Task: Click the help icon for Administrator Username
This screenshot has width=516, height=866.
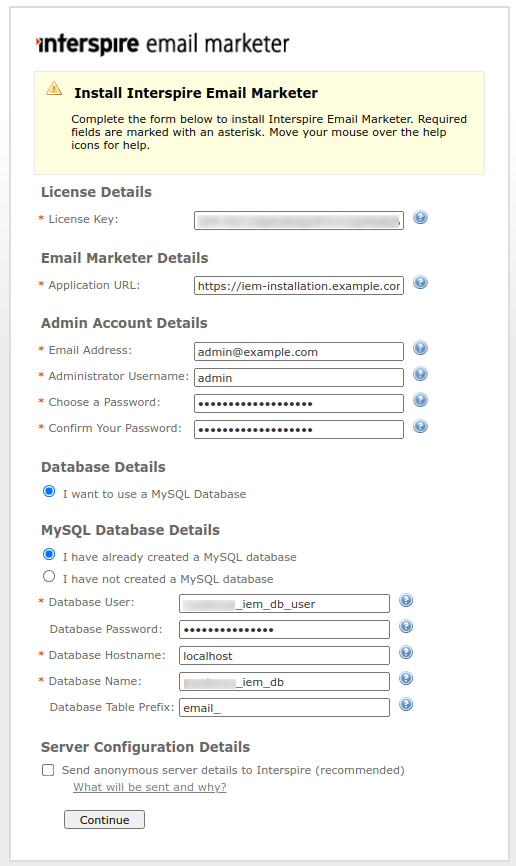Action: (420, 374)
